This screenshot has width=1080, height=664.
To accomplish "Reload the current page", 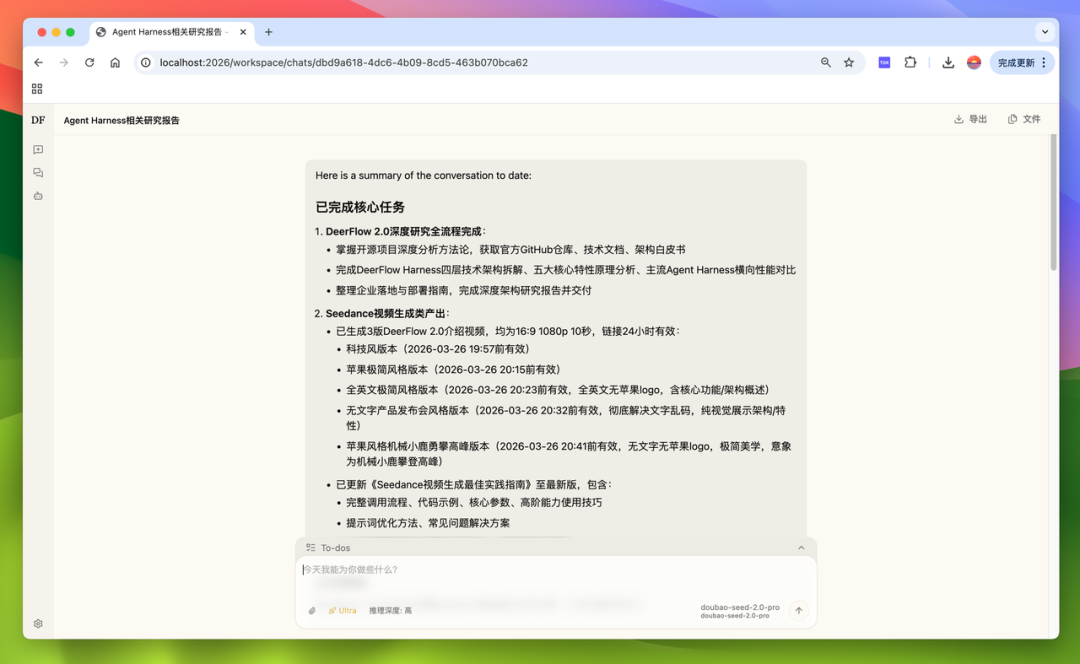I will tap(90, 63).
